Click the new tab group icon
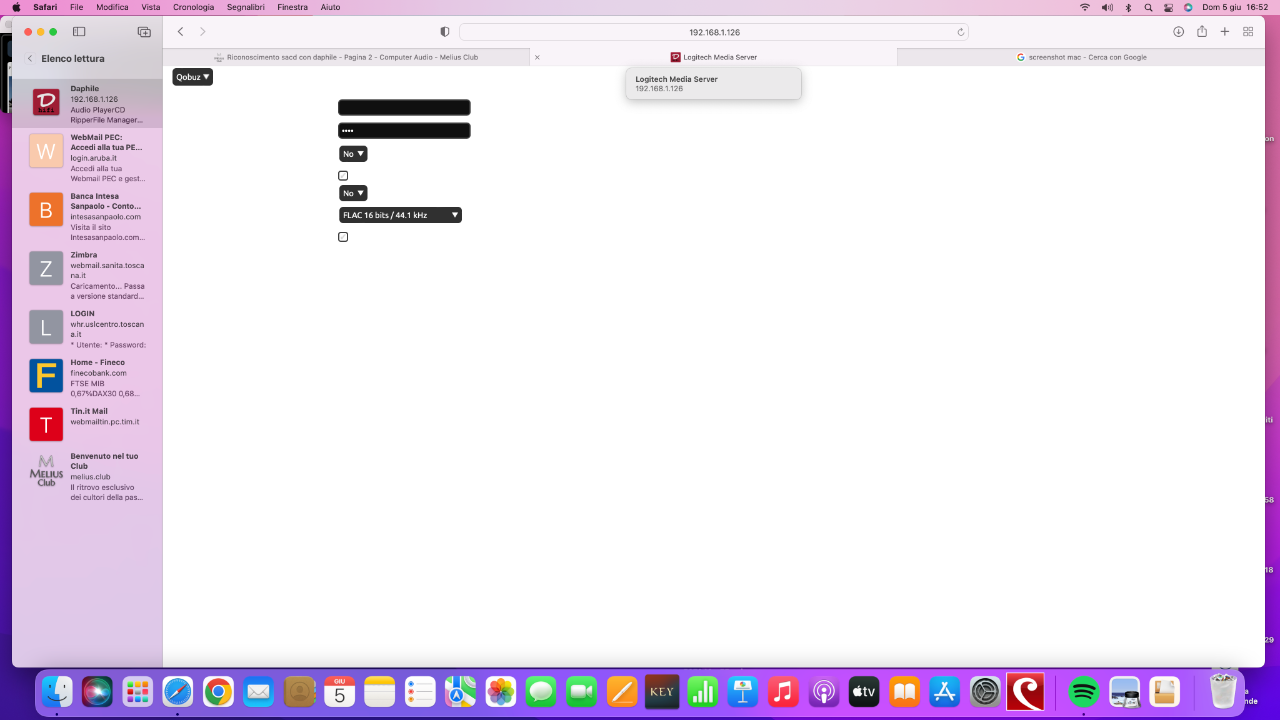 coord(144,32)
